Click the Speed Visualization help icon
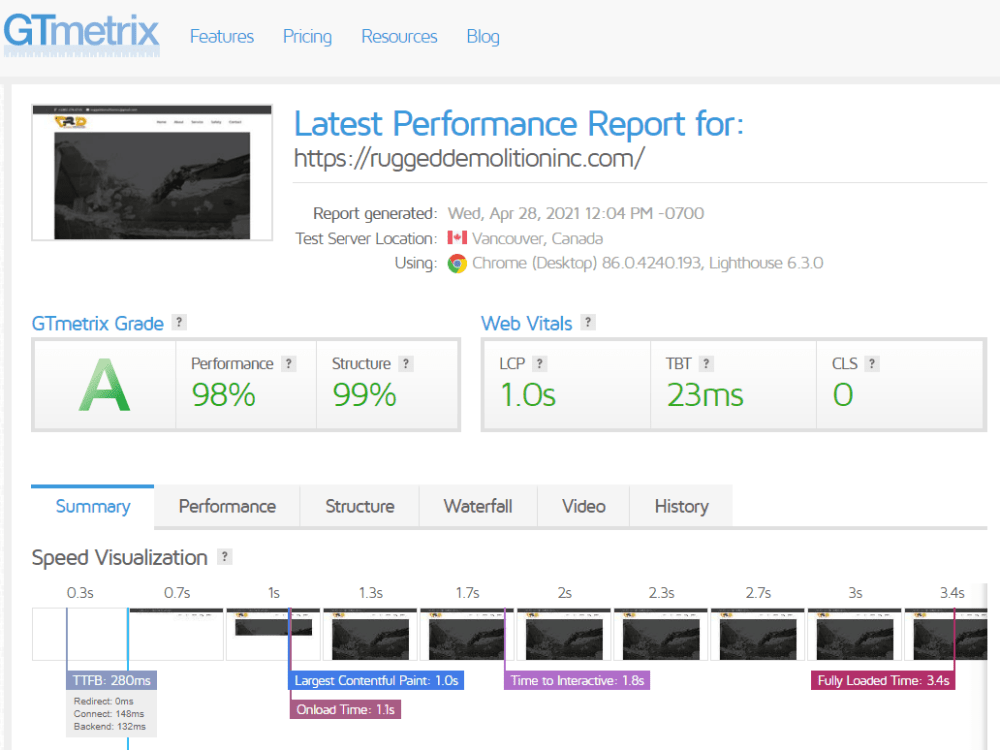Image resolution: width=1000 pixels, height=750 pixels. (x=224, y=557)
